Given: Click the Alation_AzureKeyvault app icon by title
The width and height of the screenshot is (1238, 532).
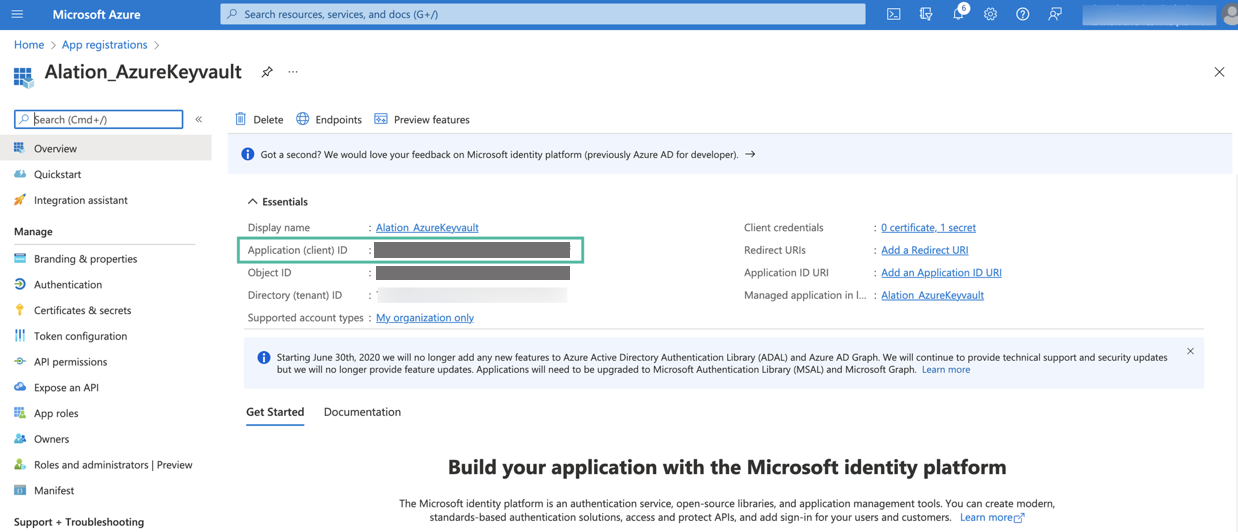Looking at the screenshot, I should pyautogui.click(x=23, y=76).
